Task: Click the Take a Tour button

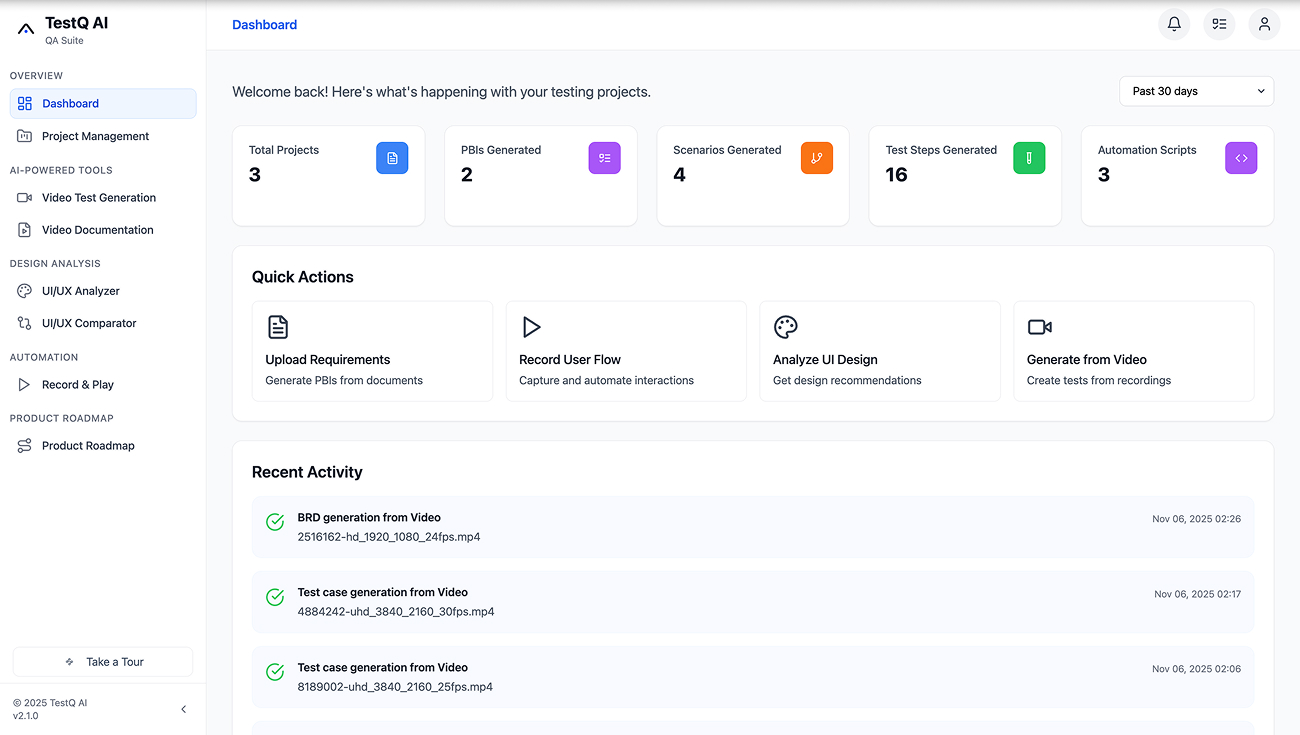Action: coord(102,661)
